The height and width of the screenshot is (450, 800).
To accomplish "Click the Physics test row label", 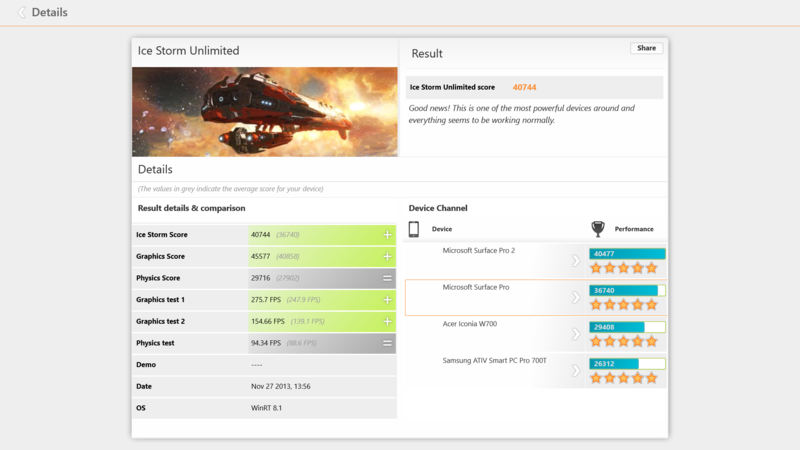I will [x=155, y=343].
